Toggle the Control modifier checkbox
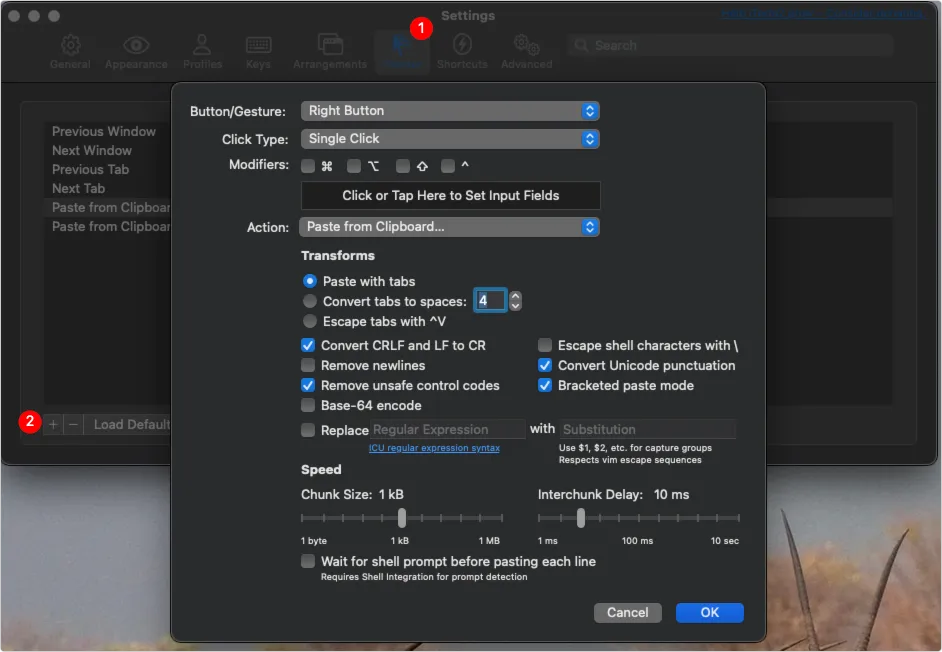This screenshot has height=652, width=942. pyautogui.click(x=448, y=166)
